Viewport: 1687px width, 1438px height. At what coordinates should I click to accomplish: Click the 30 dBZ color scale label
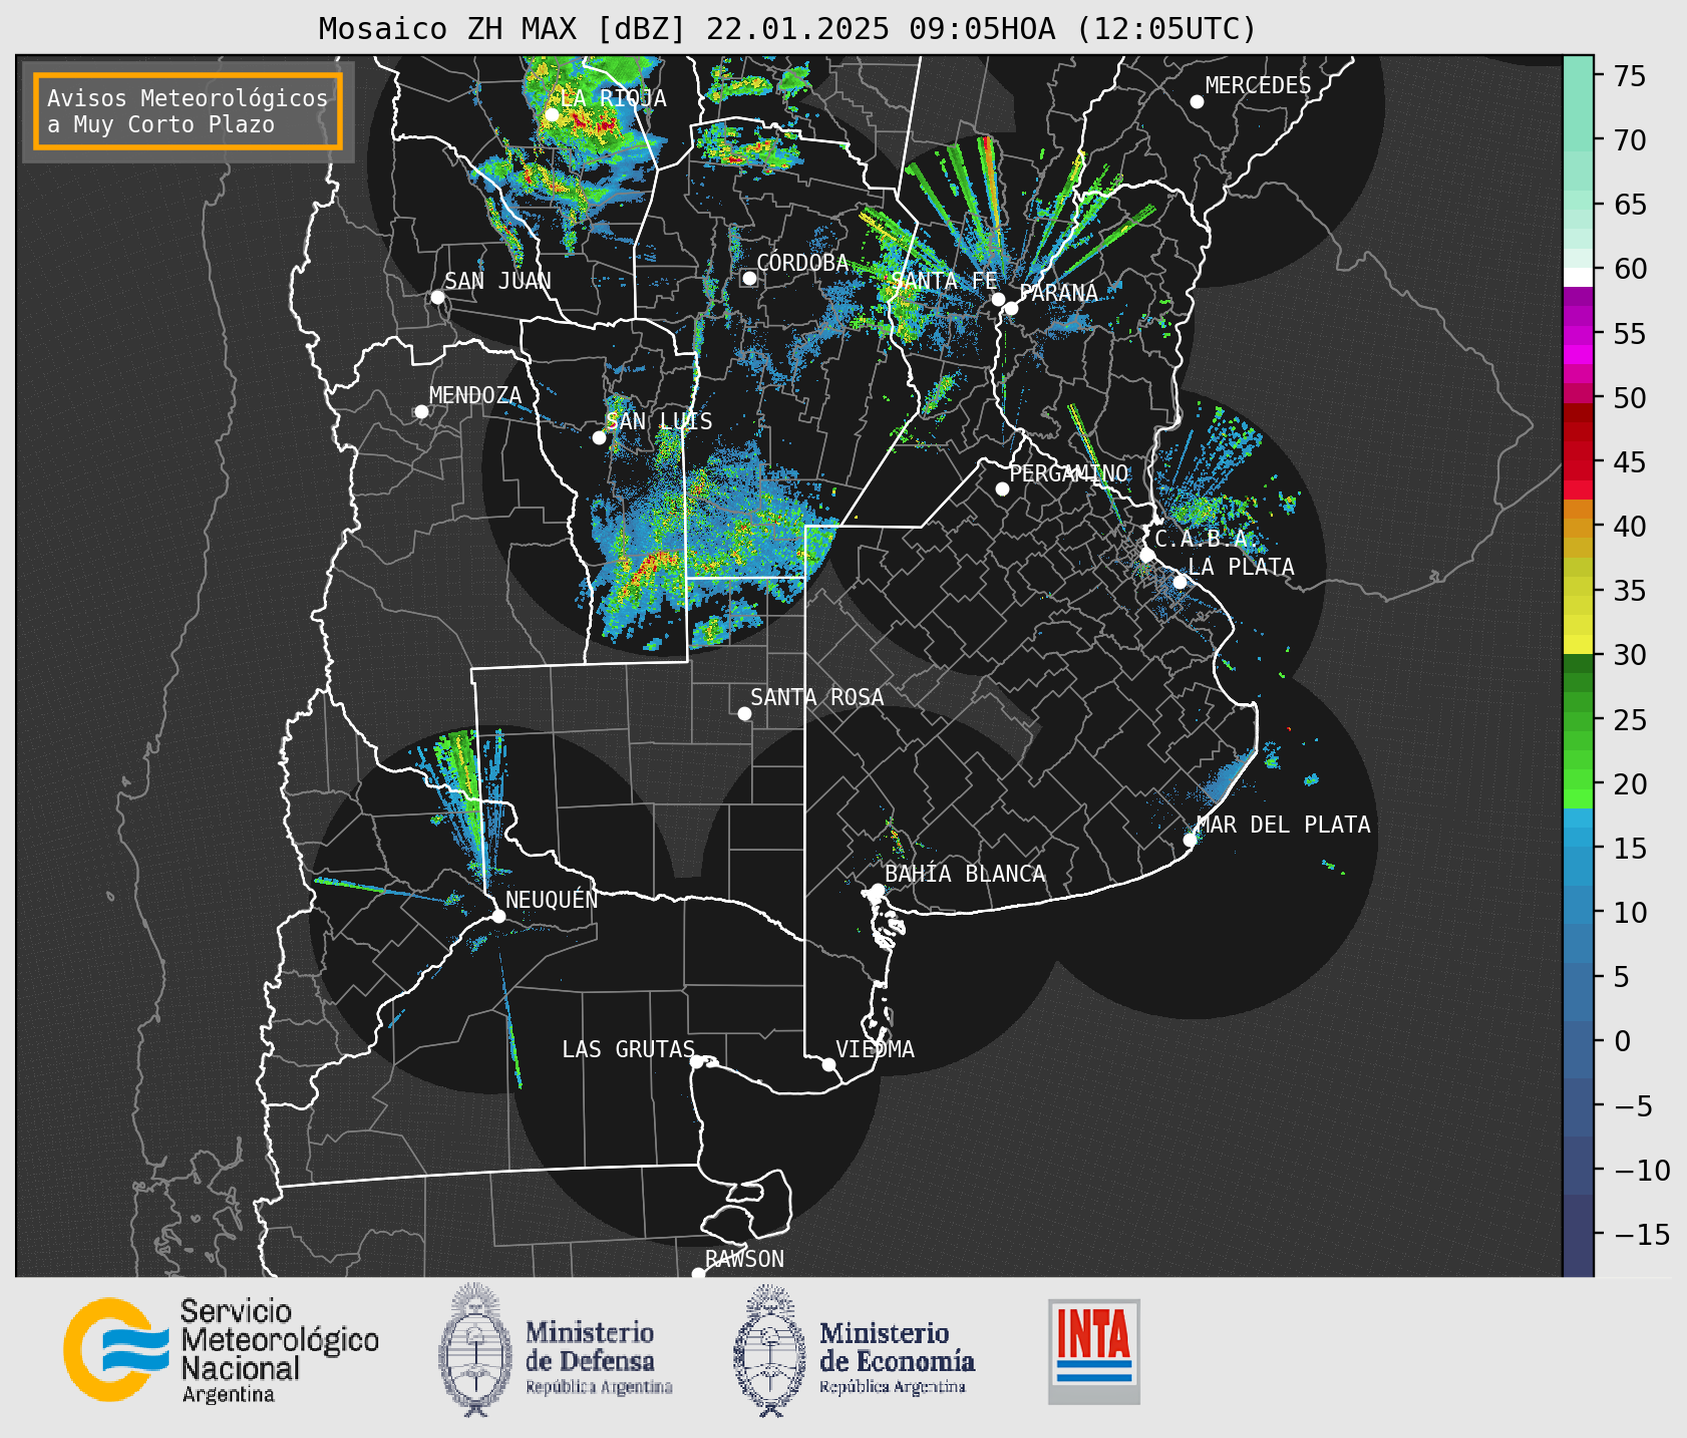pos(1628,655)
